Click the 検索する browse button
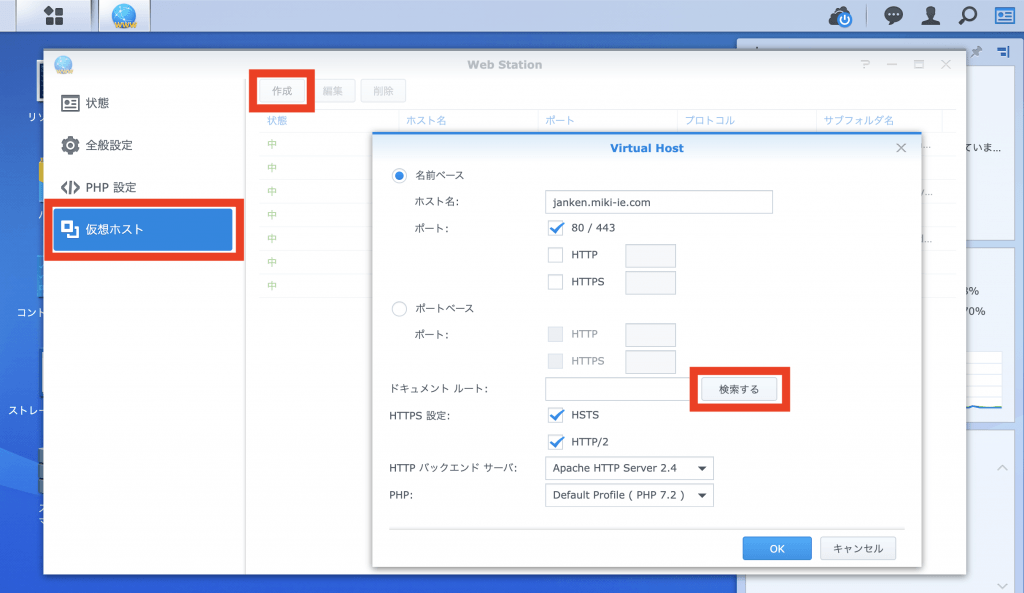This screenshot has width=1024, height=593. pyautogui.click(x=739, y=390)
